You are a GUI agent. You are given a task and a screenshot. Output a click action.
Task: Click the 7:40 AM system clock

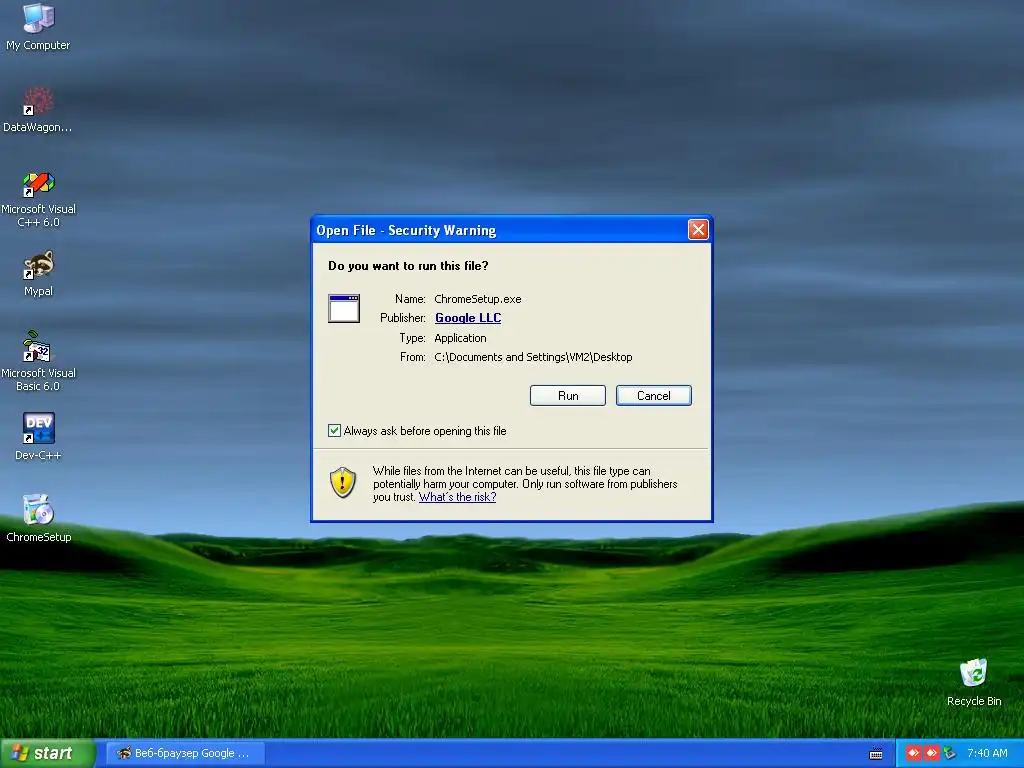[987, 754]
